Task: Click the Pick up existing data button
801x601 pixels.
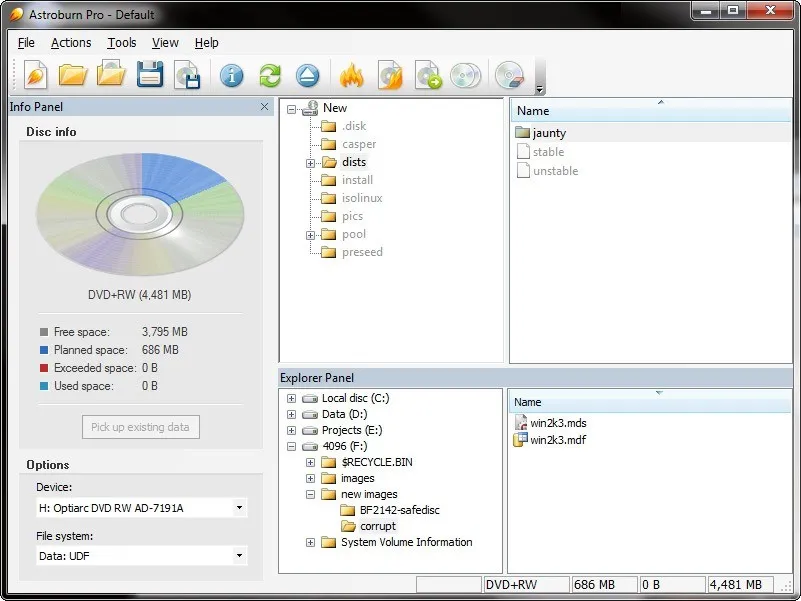Action: 140,426
